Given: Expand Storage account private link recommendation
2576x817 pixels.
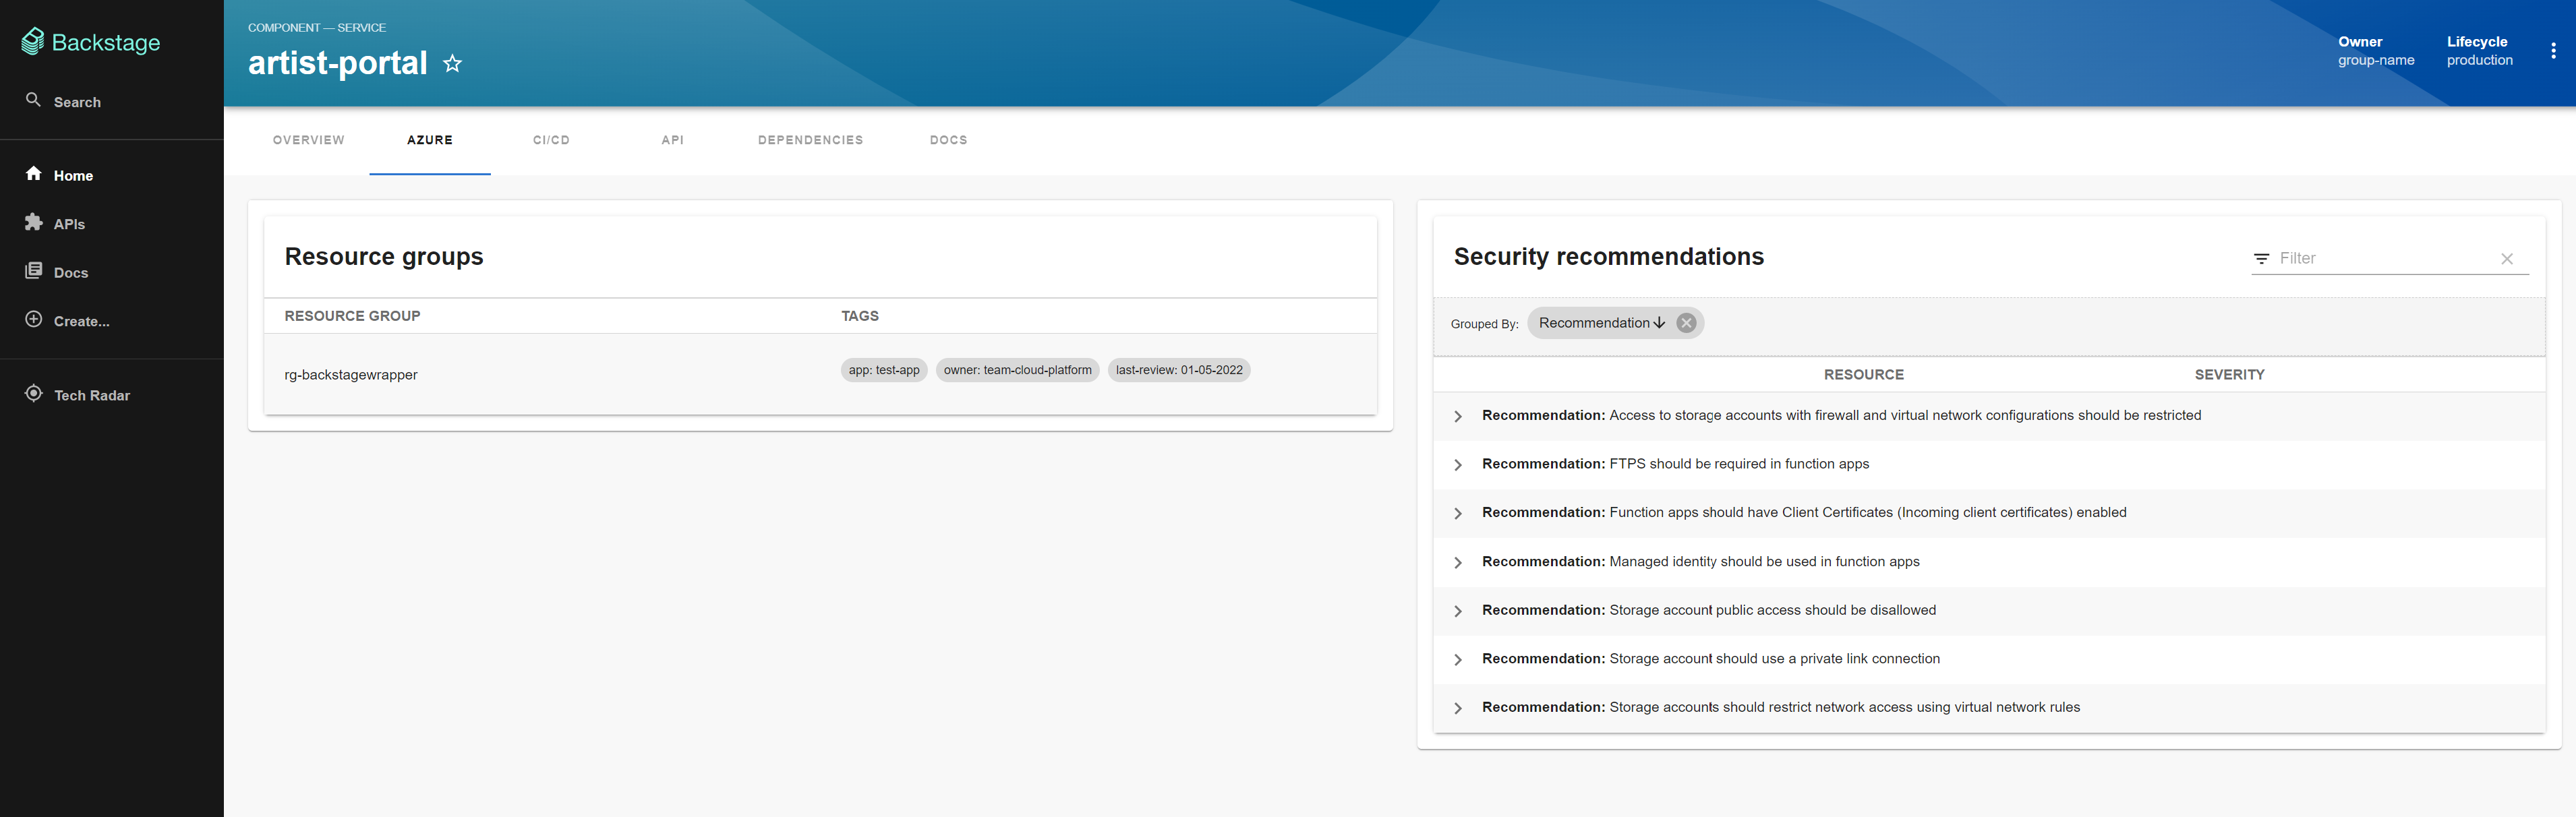Looking at the screenshot, I should (1458, 660).
